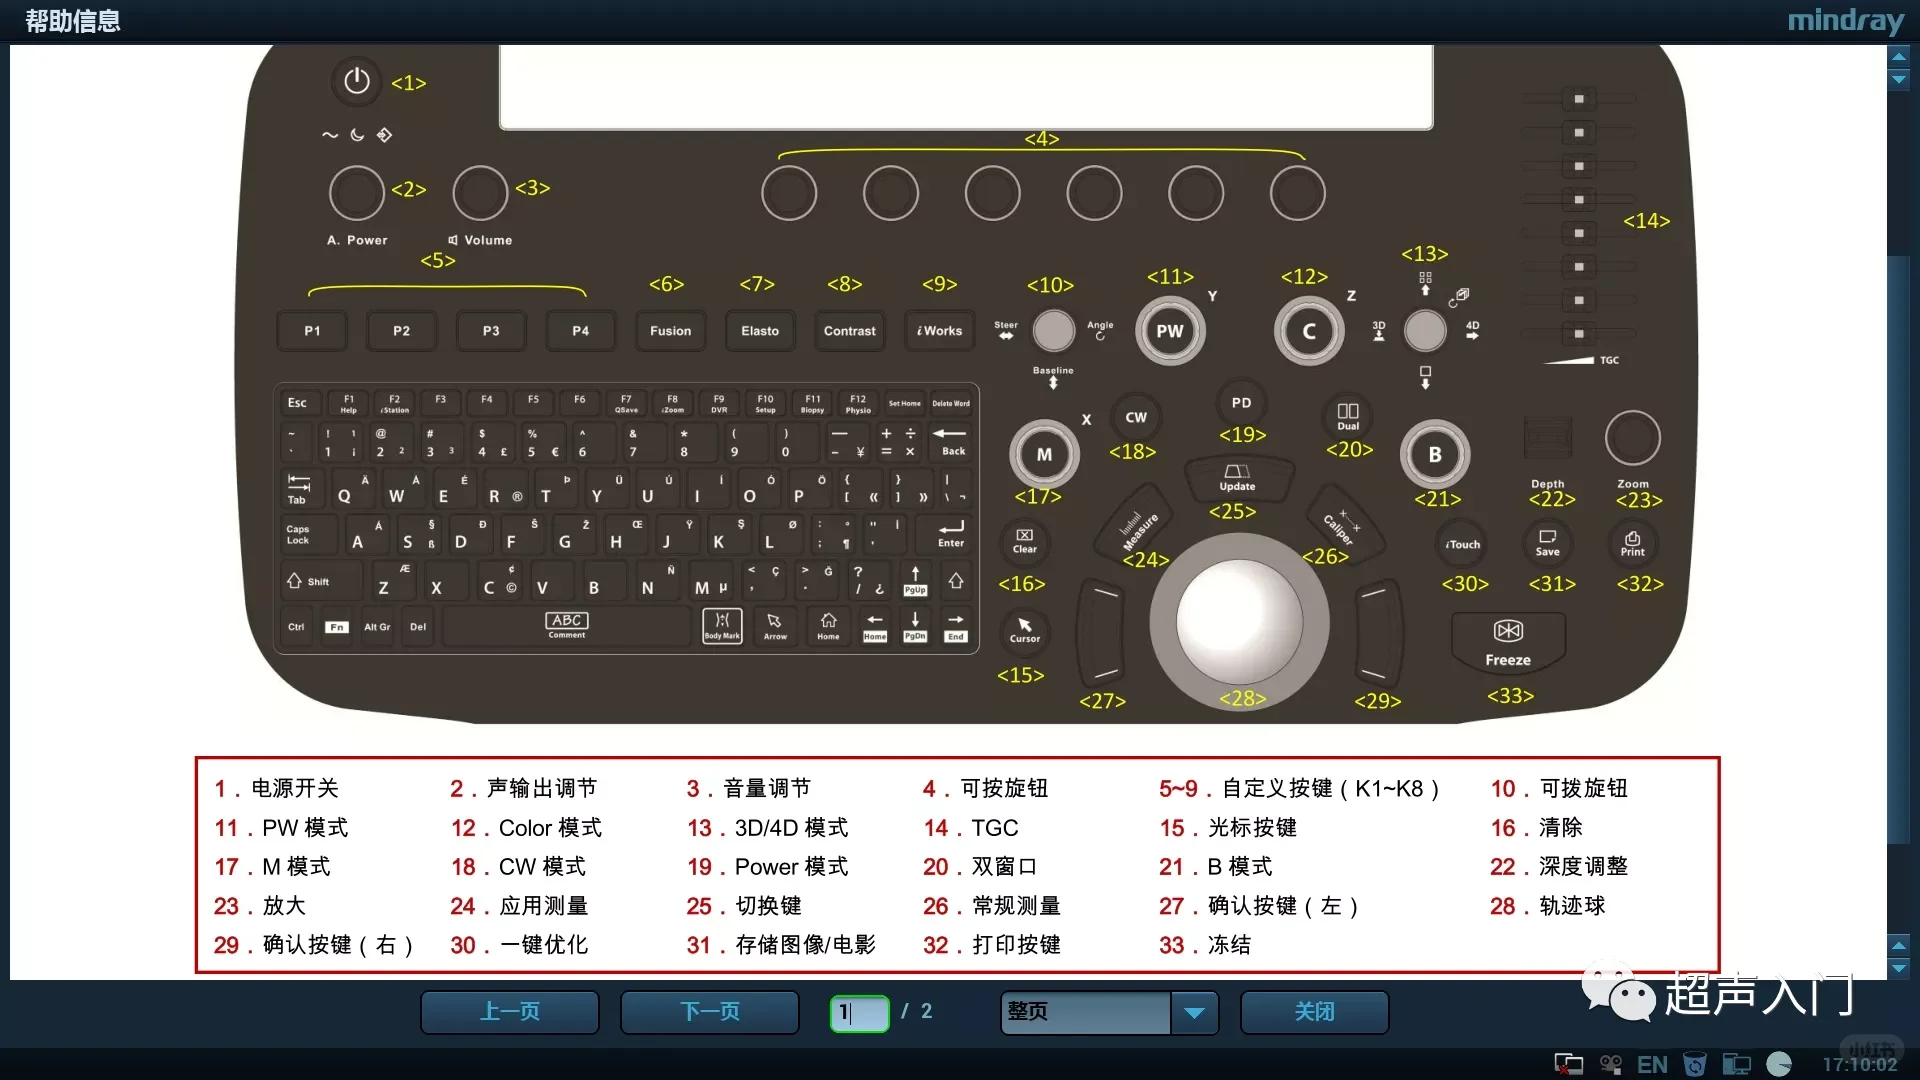
Task: Click the Elasto key on the panel
Action: pos(759,330)
